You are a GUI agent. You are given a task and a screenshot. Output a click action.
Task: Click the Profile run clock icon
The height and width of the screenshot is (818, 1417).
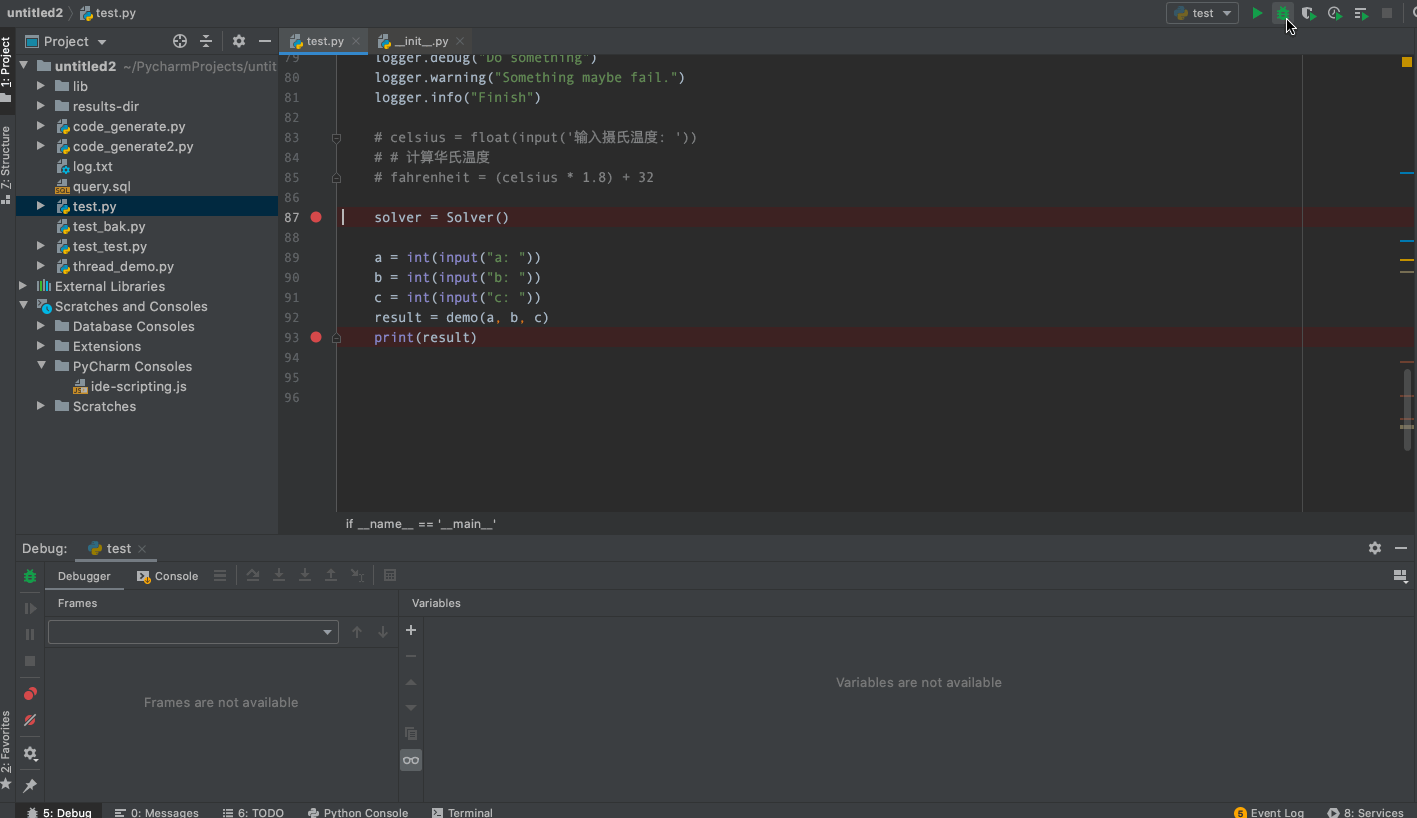click(x=1334, y=13)
